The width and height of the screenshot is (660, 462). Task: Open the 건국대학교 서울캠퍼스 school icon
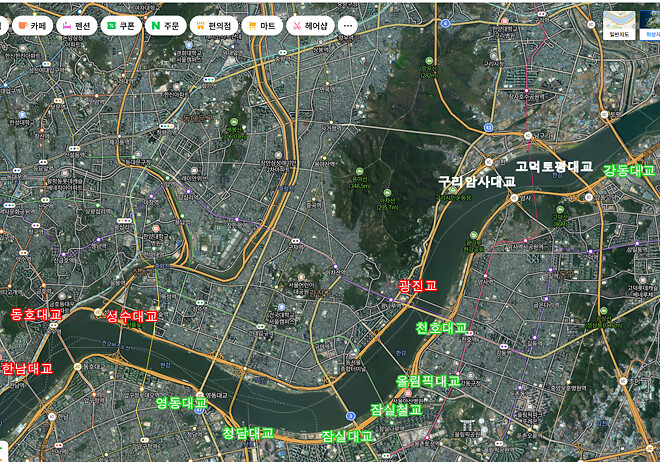pyautogui.click(x=281, y=307)
